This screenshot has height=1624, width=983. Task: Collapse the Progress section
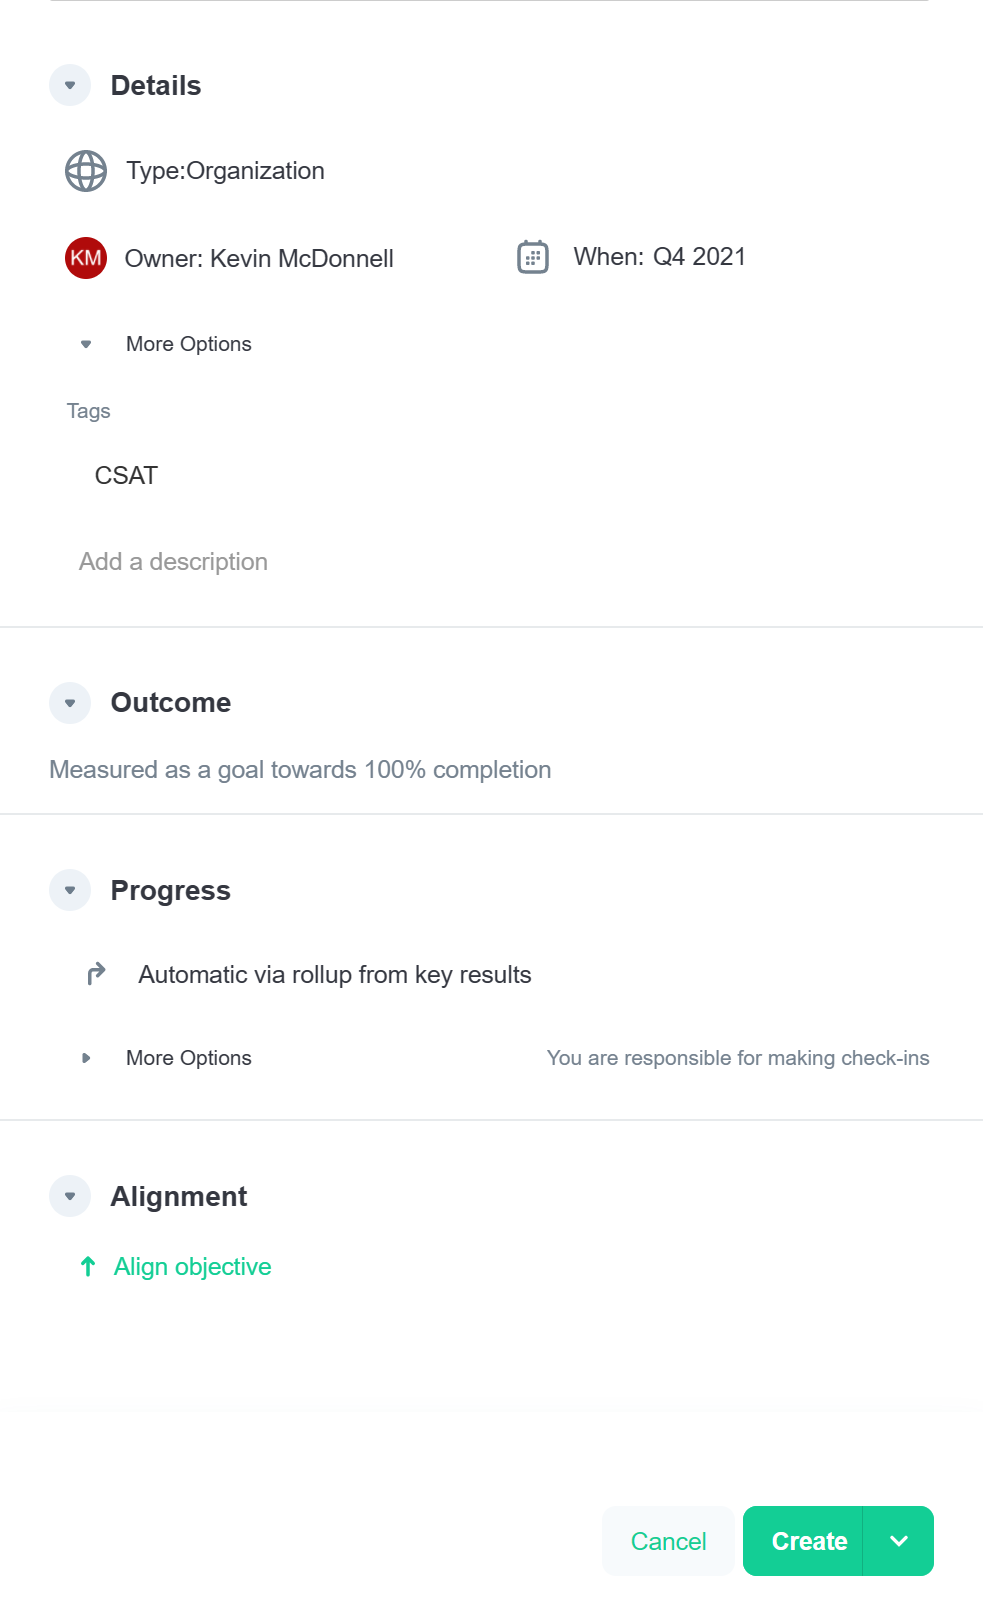(70, 890)
